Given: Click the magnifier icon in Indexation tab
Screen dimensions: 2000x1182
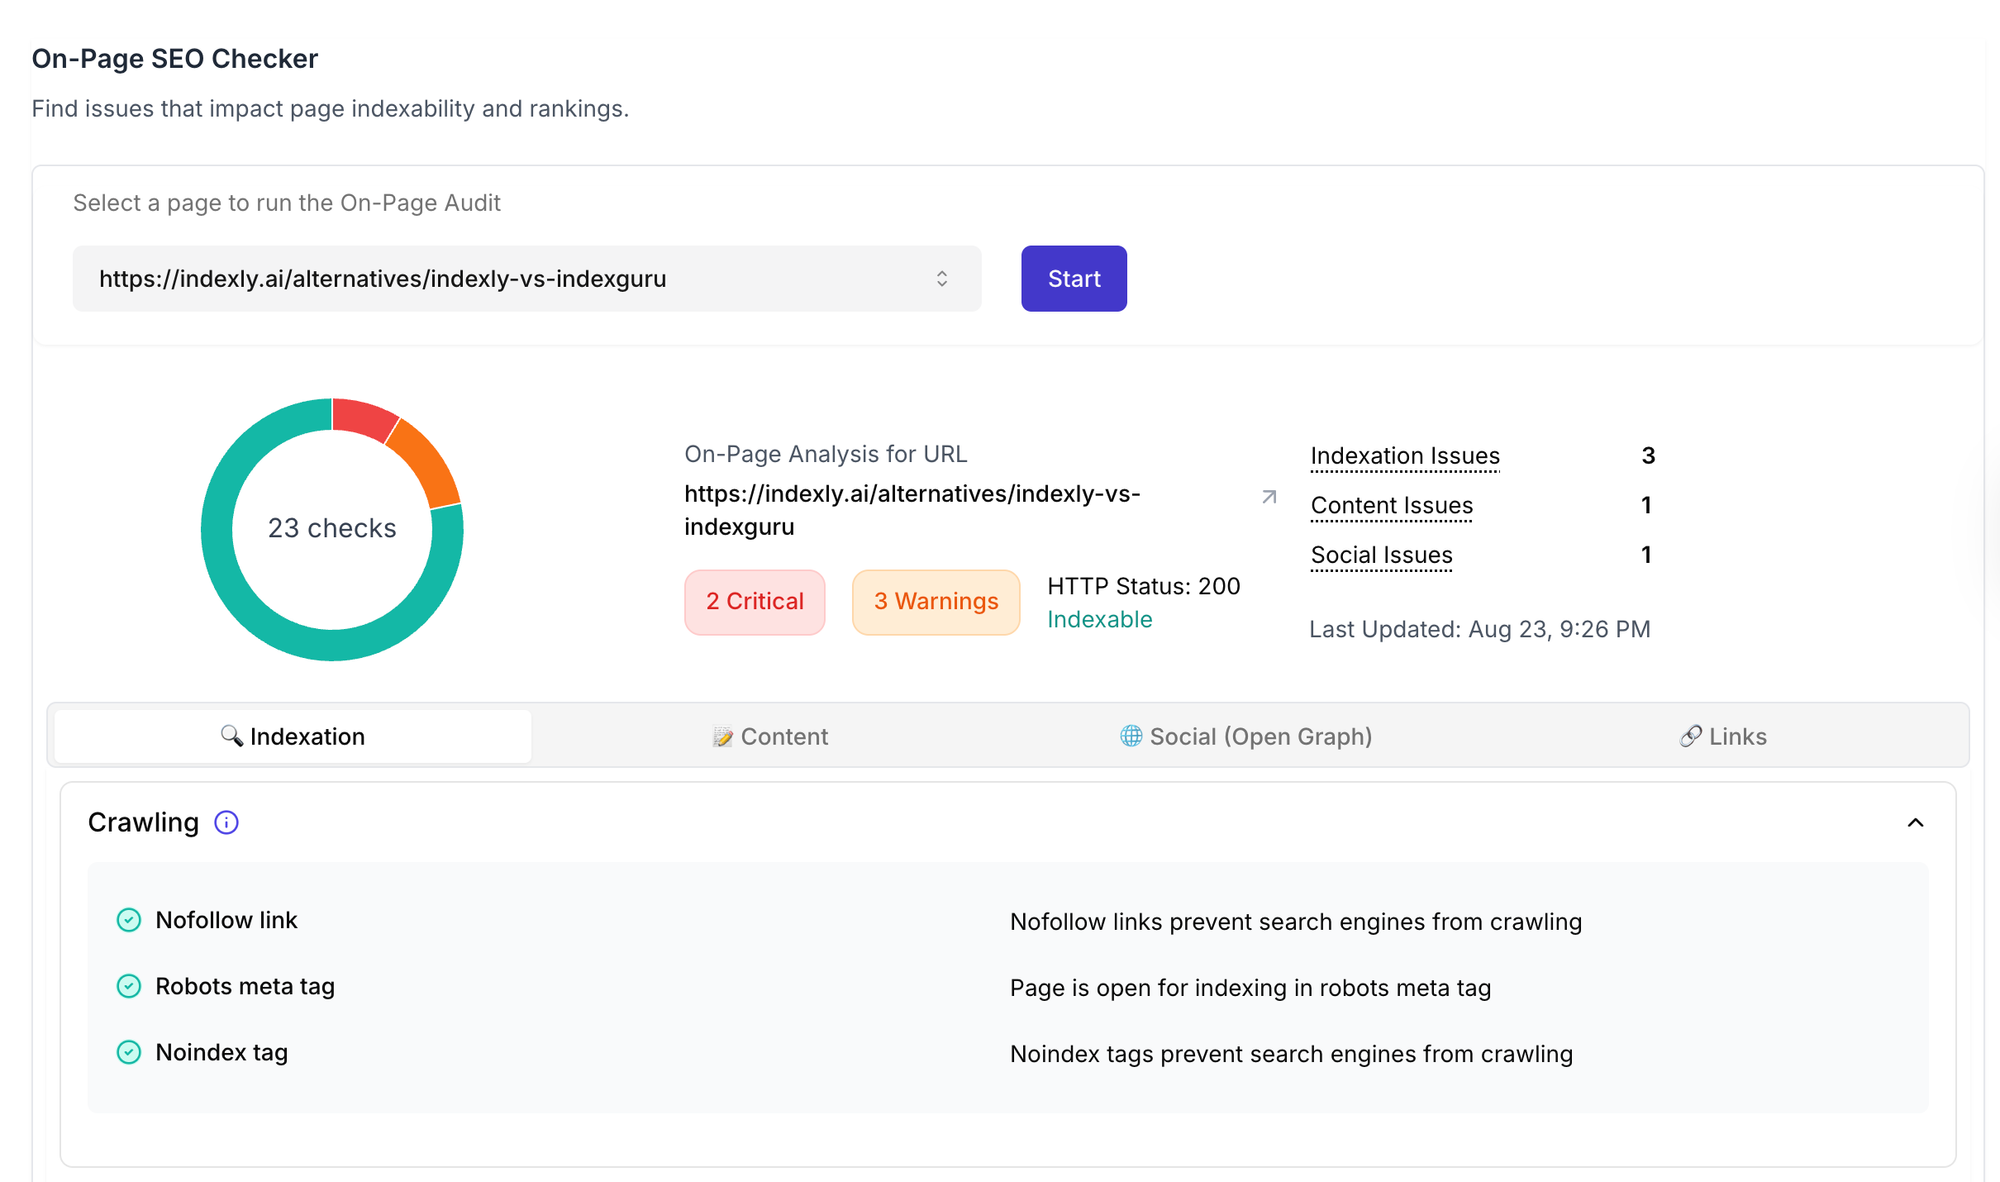Looking at the screenshot, I should (231, 736).
